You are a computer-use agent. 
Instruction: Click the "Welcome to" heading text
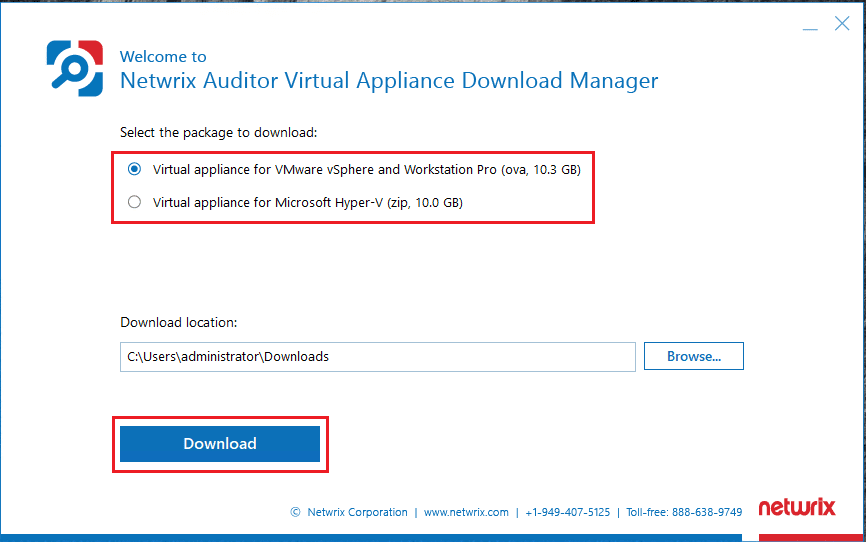[x=163, y=57]
